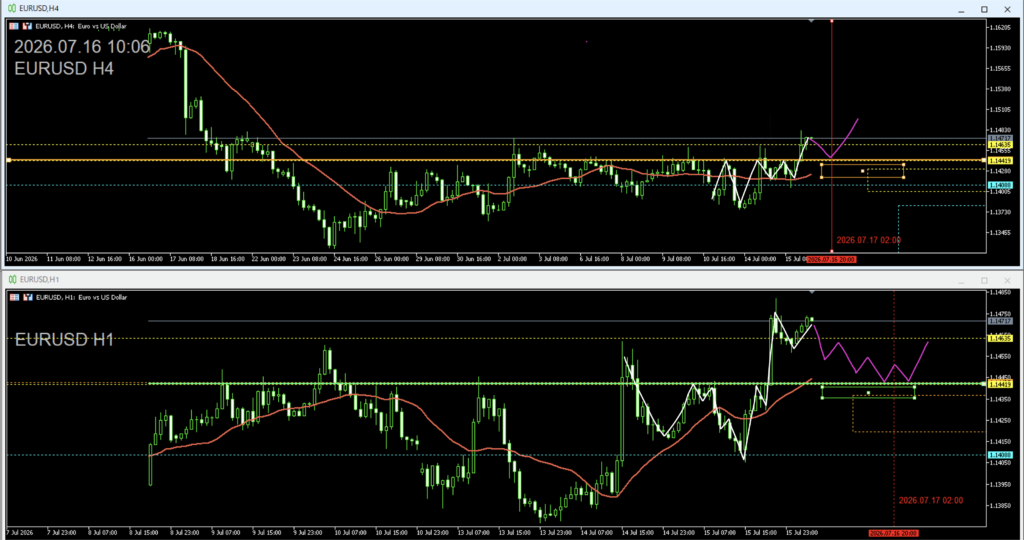Grab the top-right handle of the green rectangle in H1
The image size is (1024, 540).
[914, 387]
